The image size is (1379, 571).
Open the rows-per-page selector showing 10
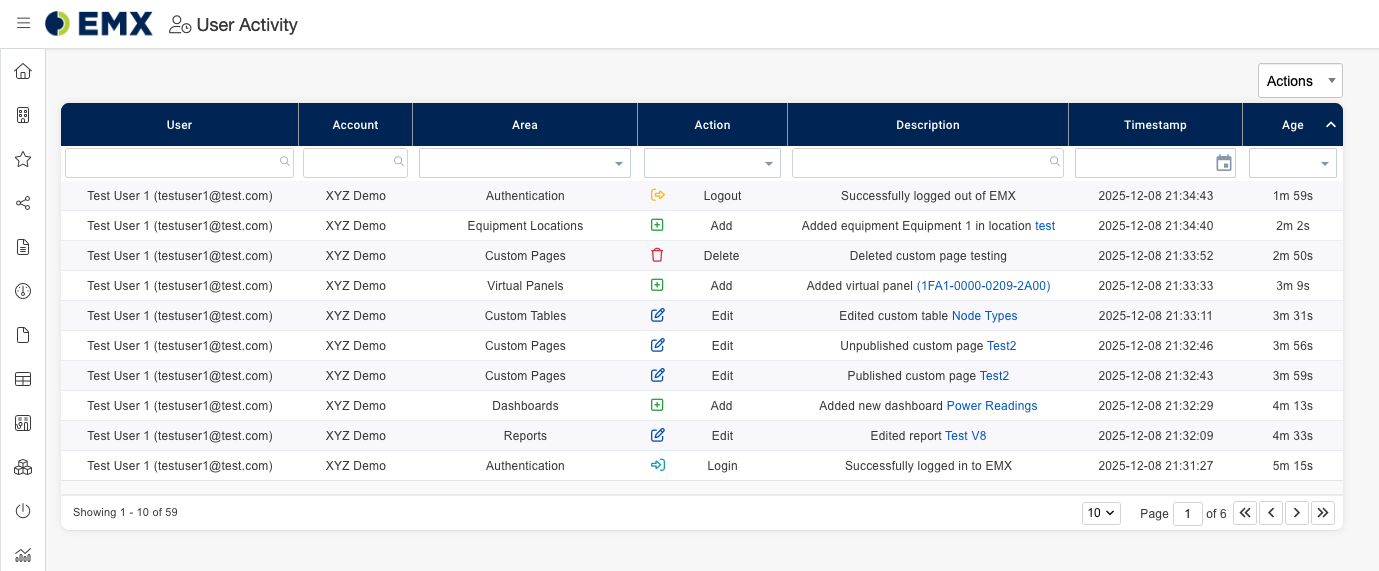(1101, 513)
